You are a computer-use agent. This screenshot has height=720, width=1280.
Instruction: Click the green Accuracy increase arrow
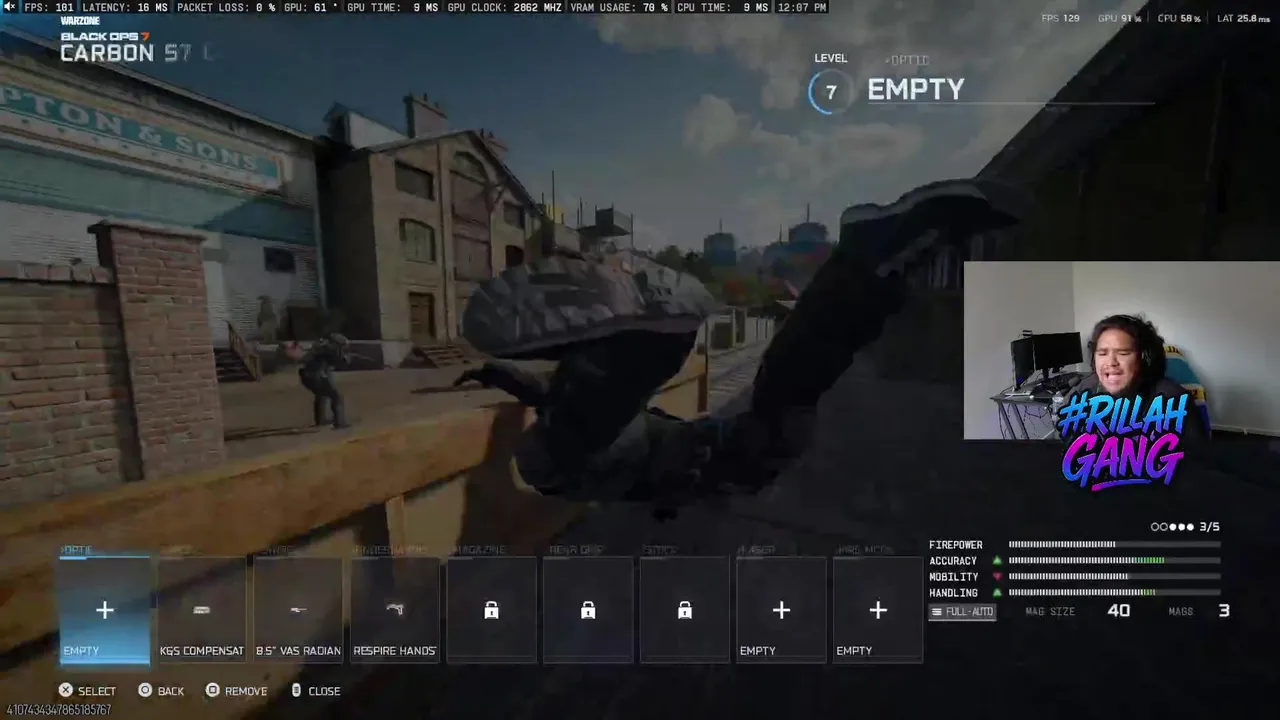997,561
